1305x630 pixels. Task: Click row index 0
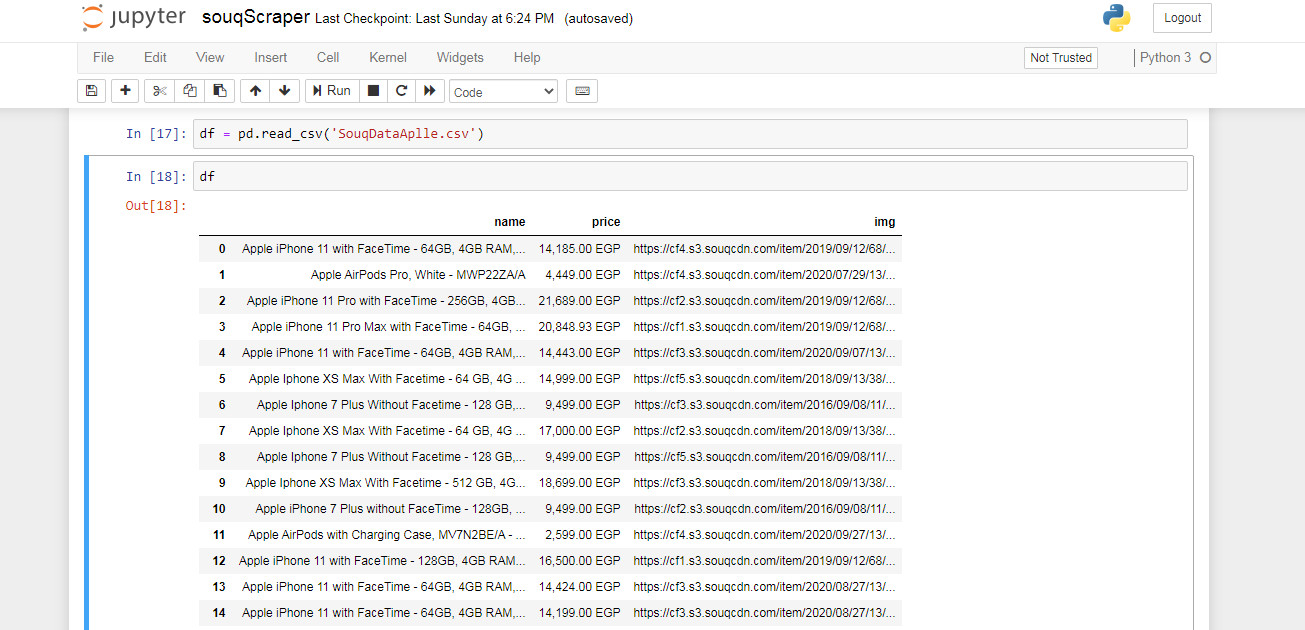pyautogui.click(x=222, y=249)
